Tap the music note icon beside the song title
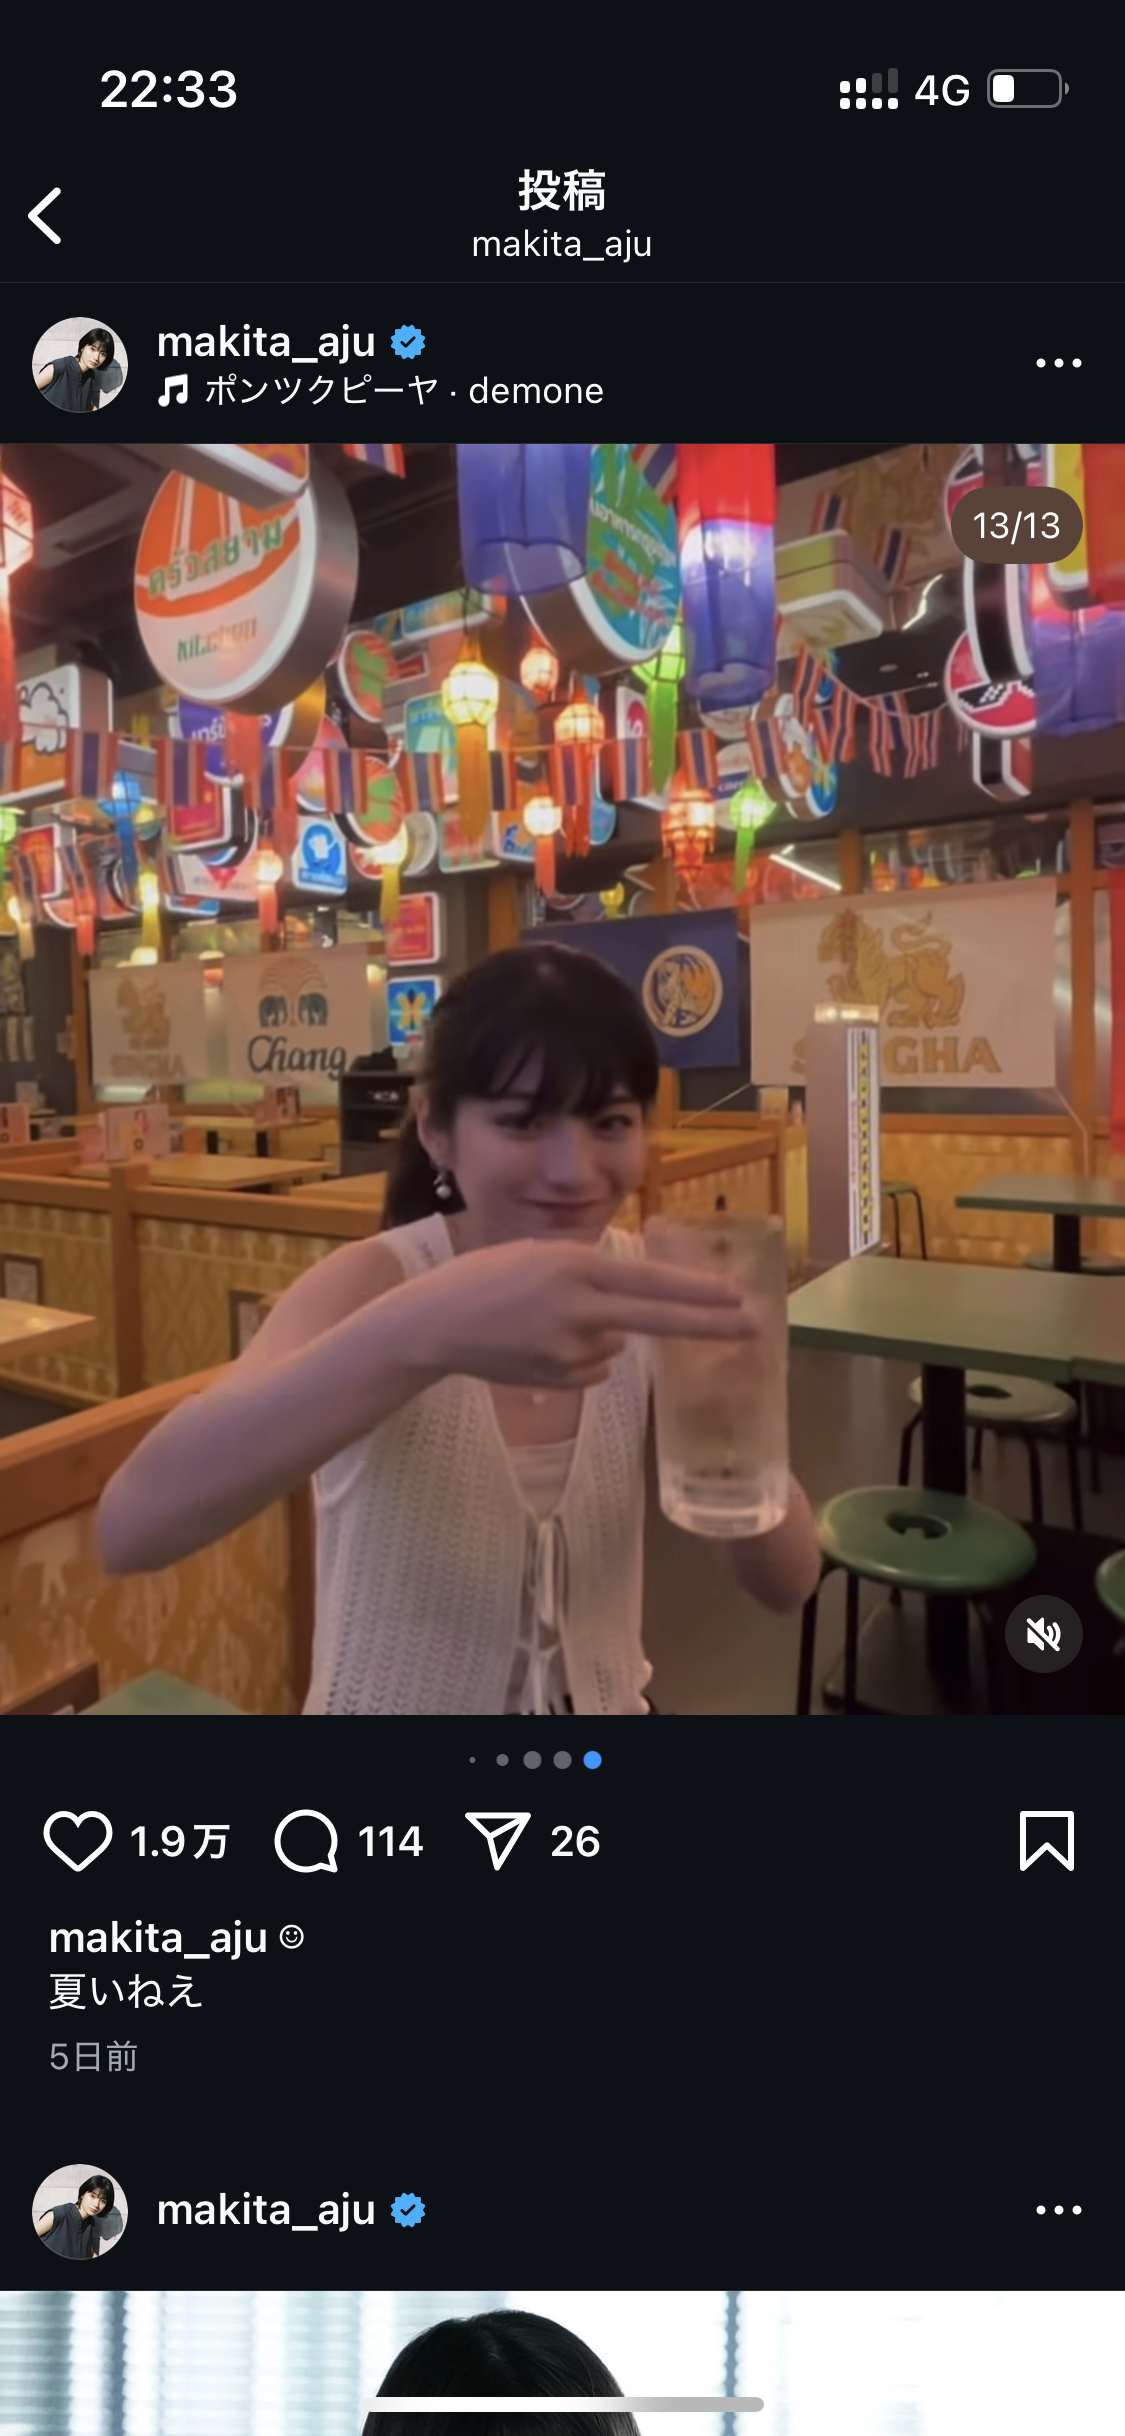 (174, 390)
